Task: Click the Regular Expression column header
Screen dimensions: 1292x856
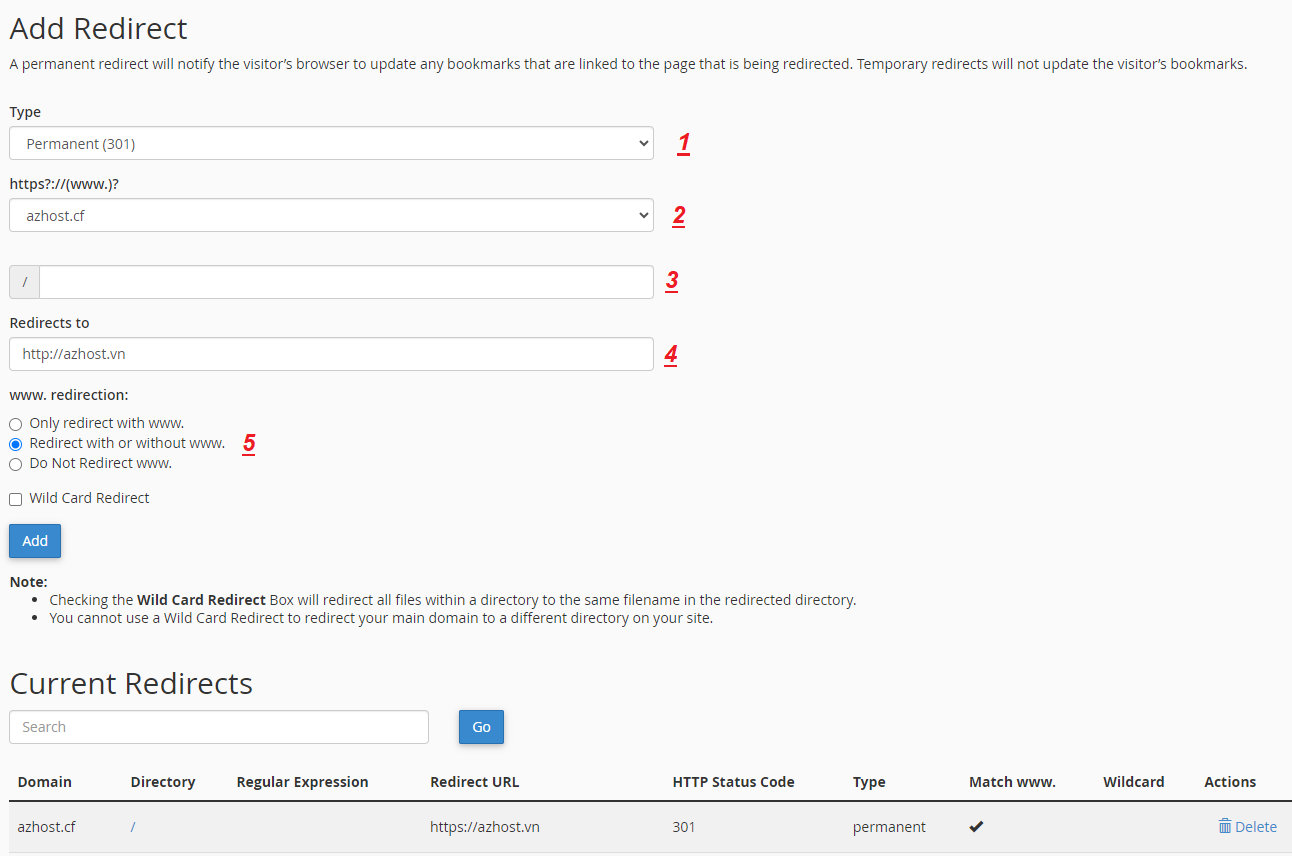Action: (x=302, y=782)
